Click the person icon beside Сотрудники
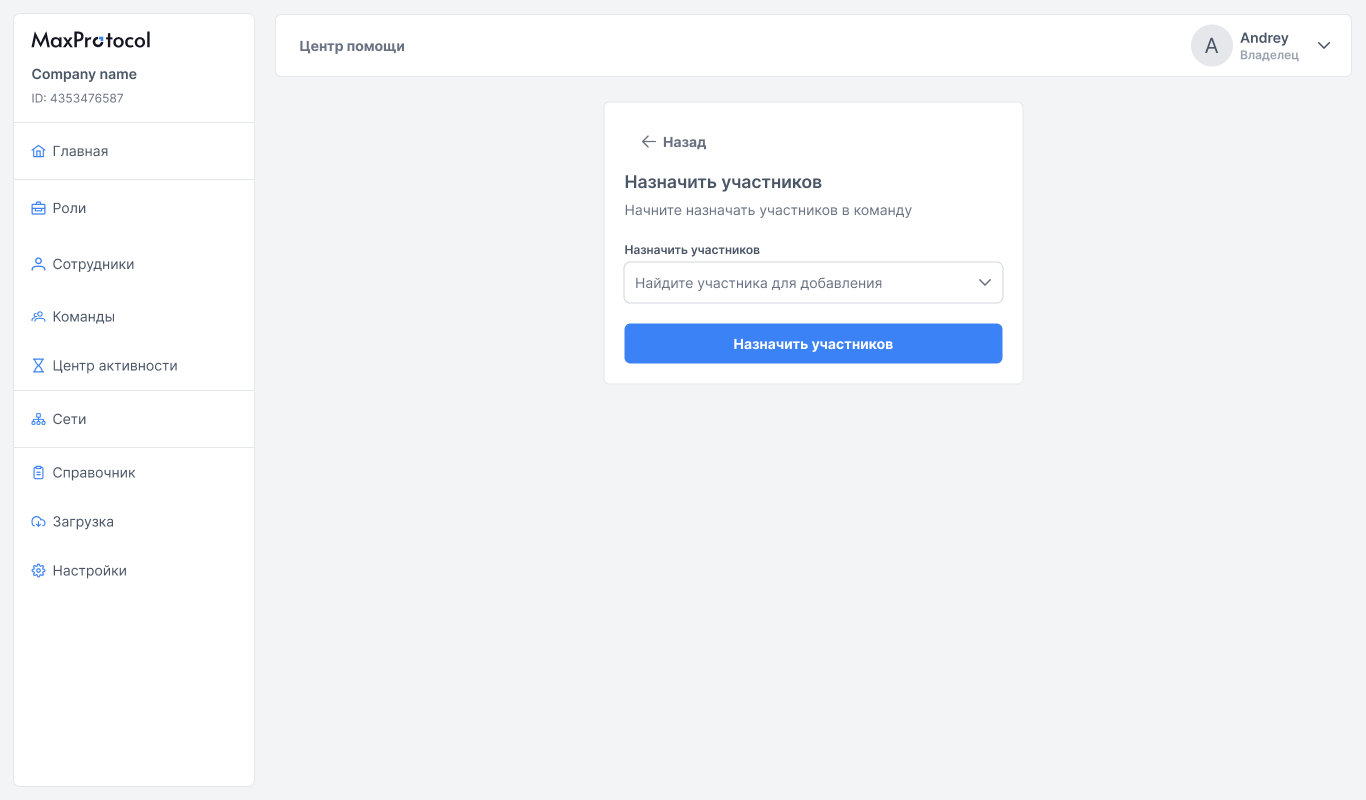Image resolution: width=1366 pixels, height=800 pixels. pyautogui.click(x=38, y=264)
